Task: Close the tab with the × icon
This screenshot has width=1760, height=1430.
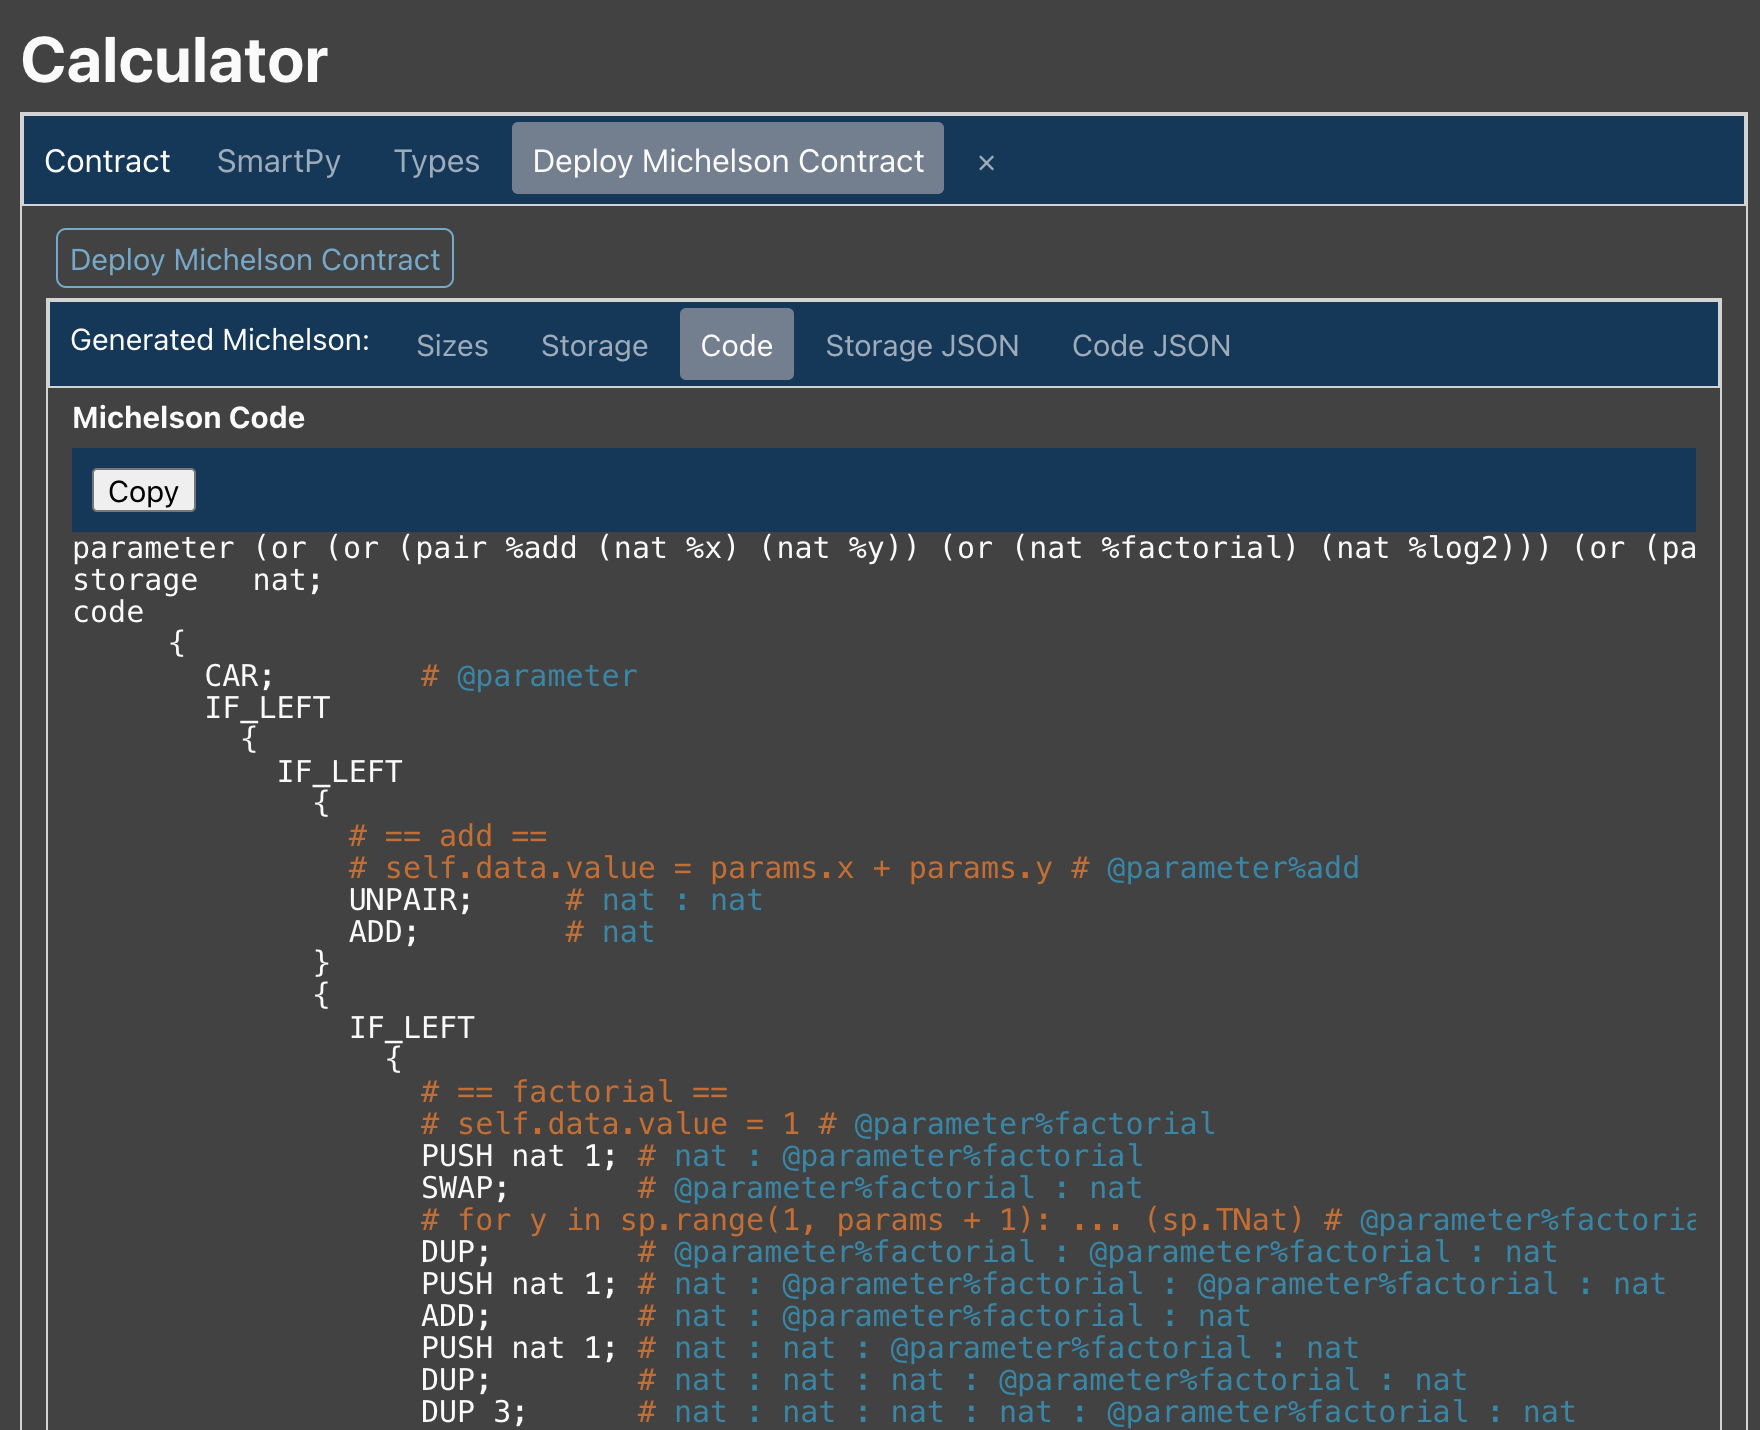Action: (x=986, y=162)
